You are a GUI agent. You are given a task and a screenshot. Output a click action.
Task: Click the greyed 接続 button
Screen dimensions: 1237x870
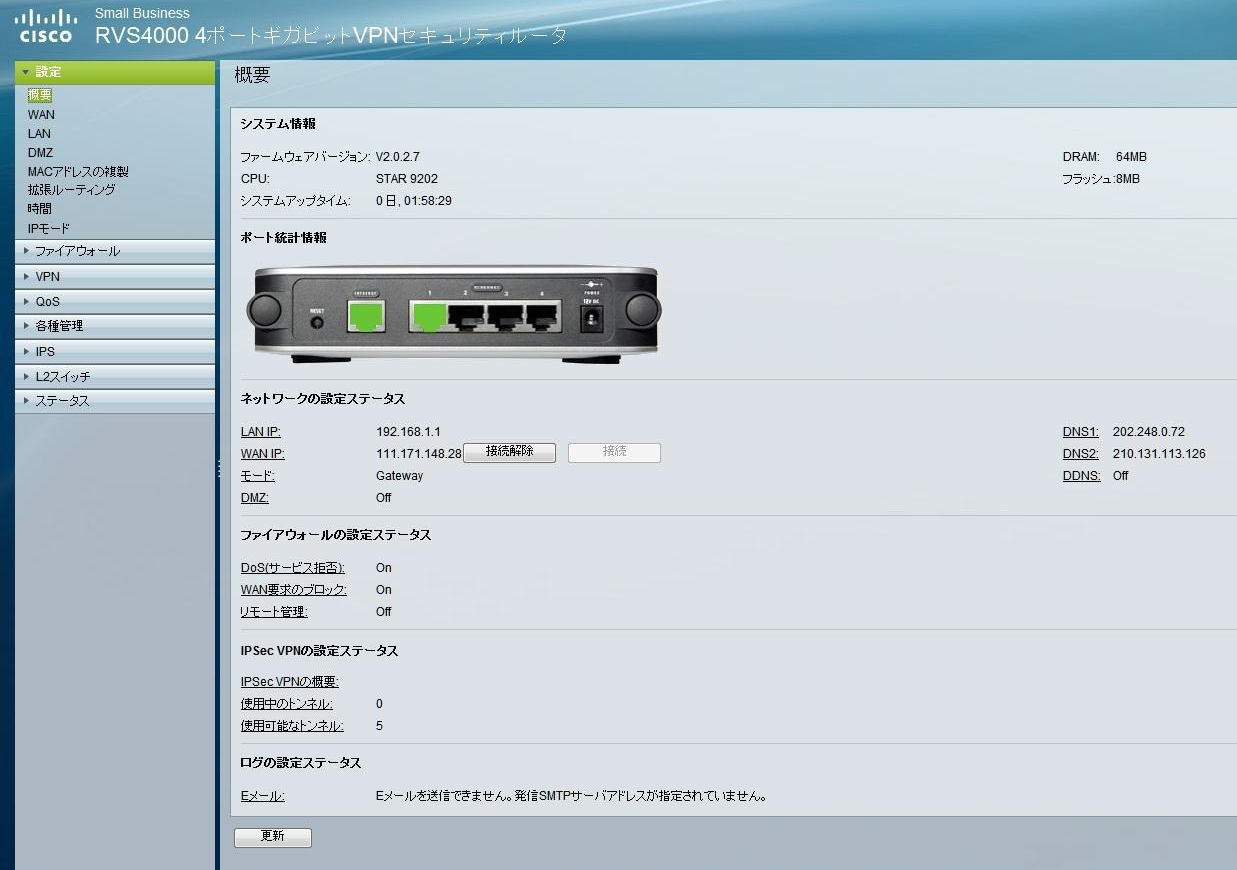click(614, 453)
